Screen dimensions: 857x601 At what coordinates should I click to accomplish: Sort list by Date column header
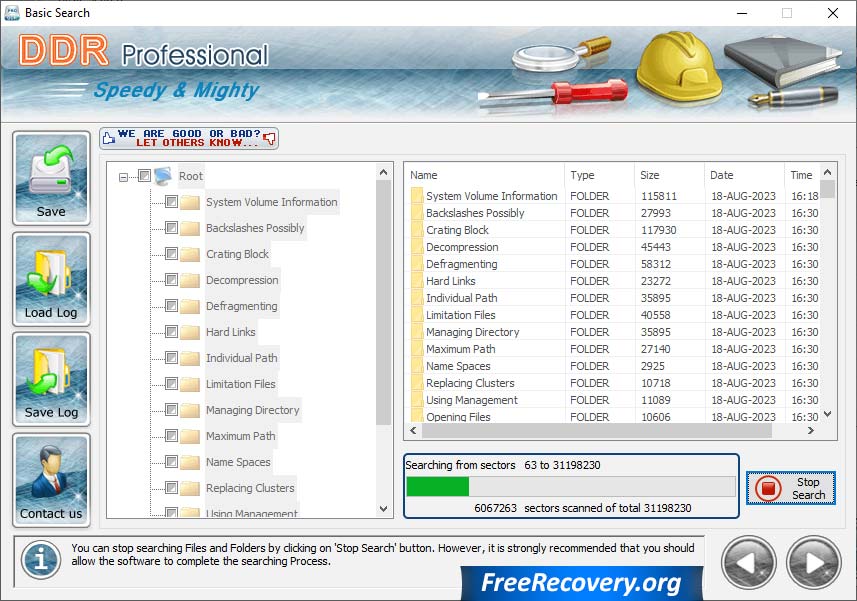click(744, 175)
